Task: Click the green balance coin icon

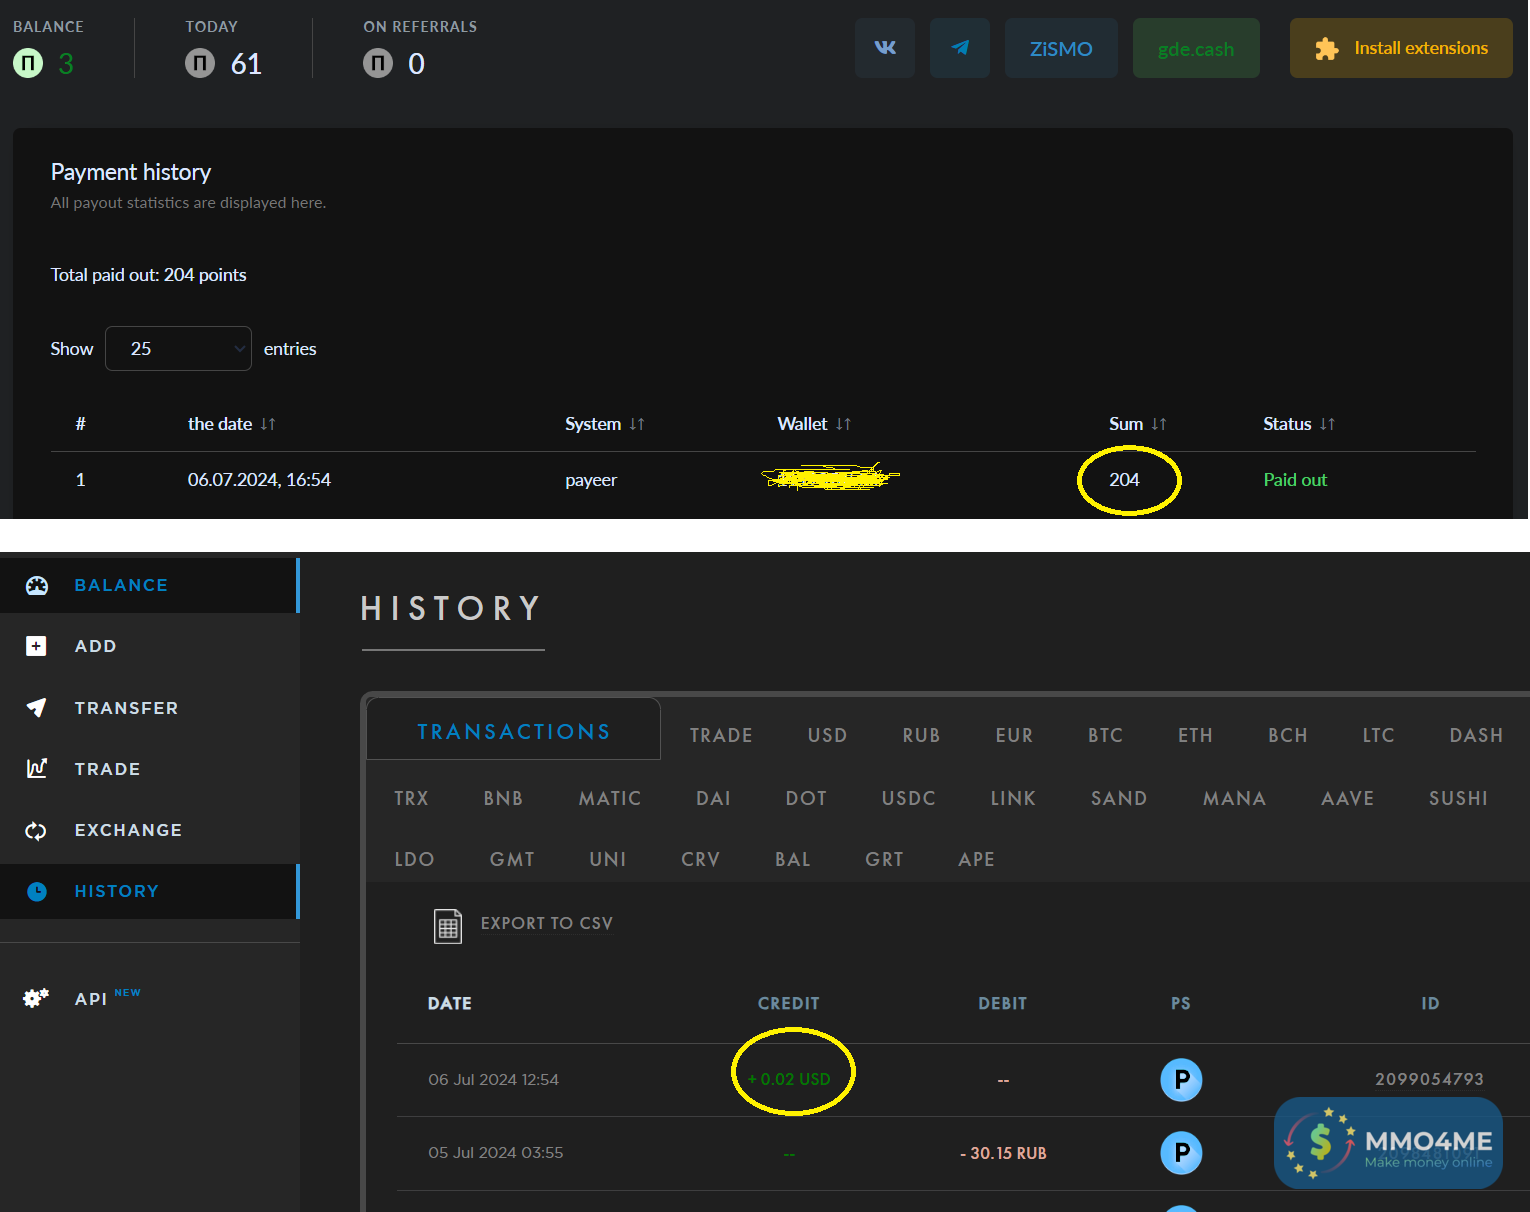Action: [x=28, y=64]
